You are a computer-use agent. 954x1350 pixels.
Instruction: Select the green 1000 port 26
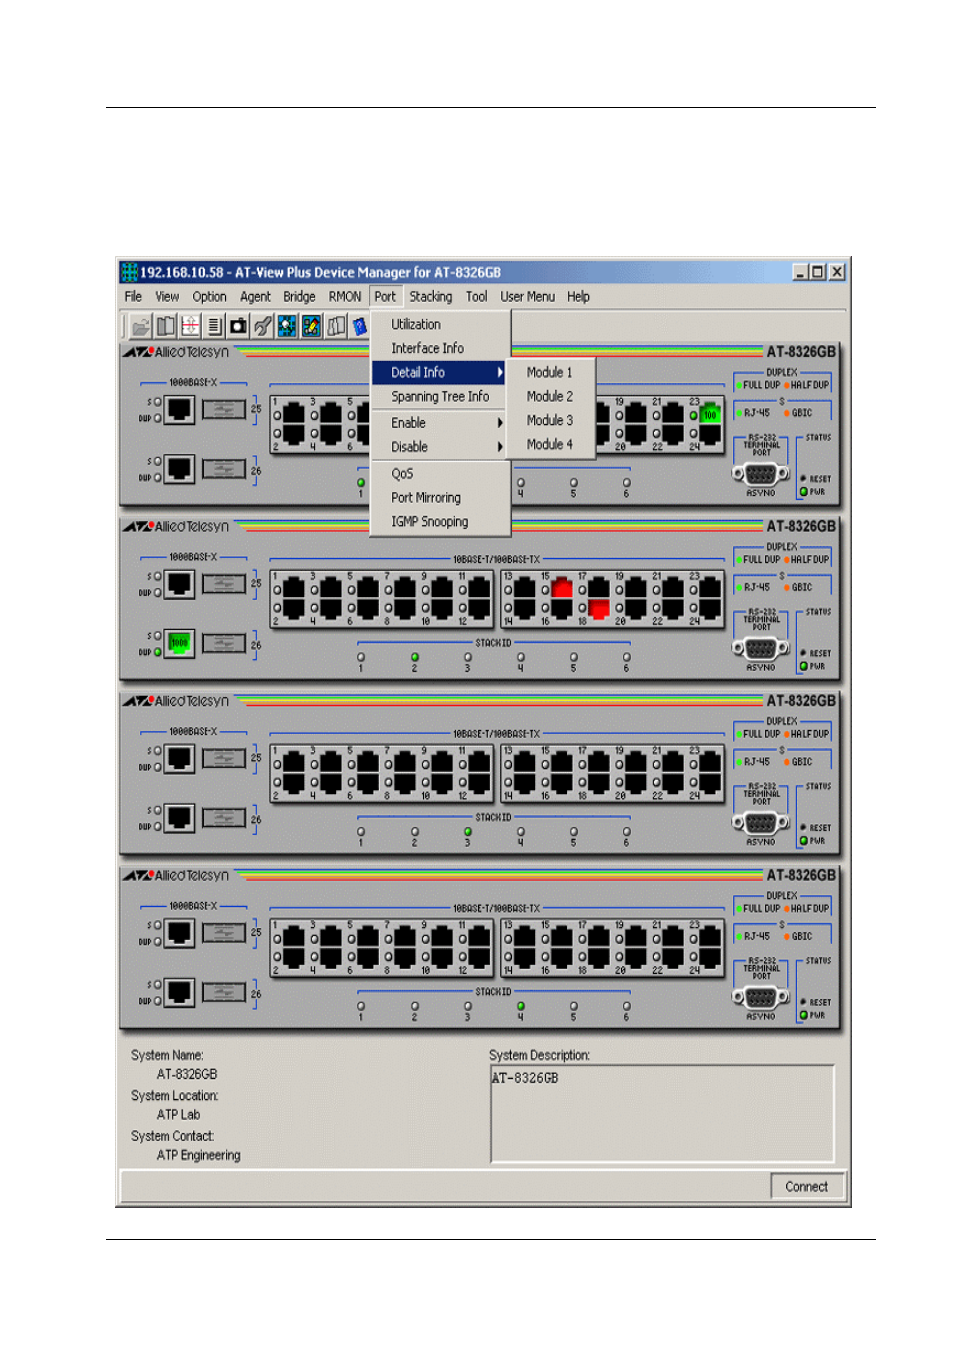tap(179, 643)
